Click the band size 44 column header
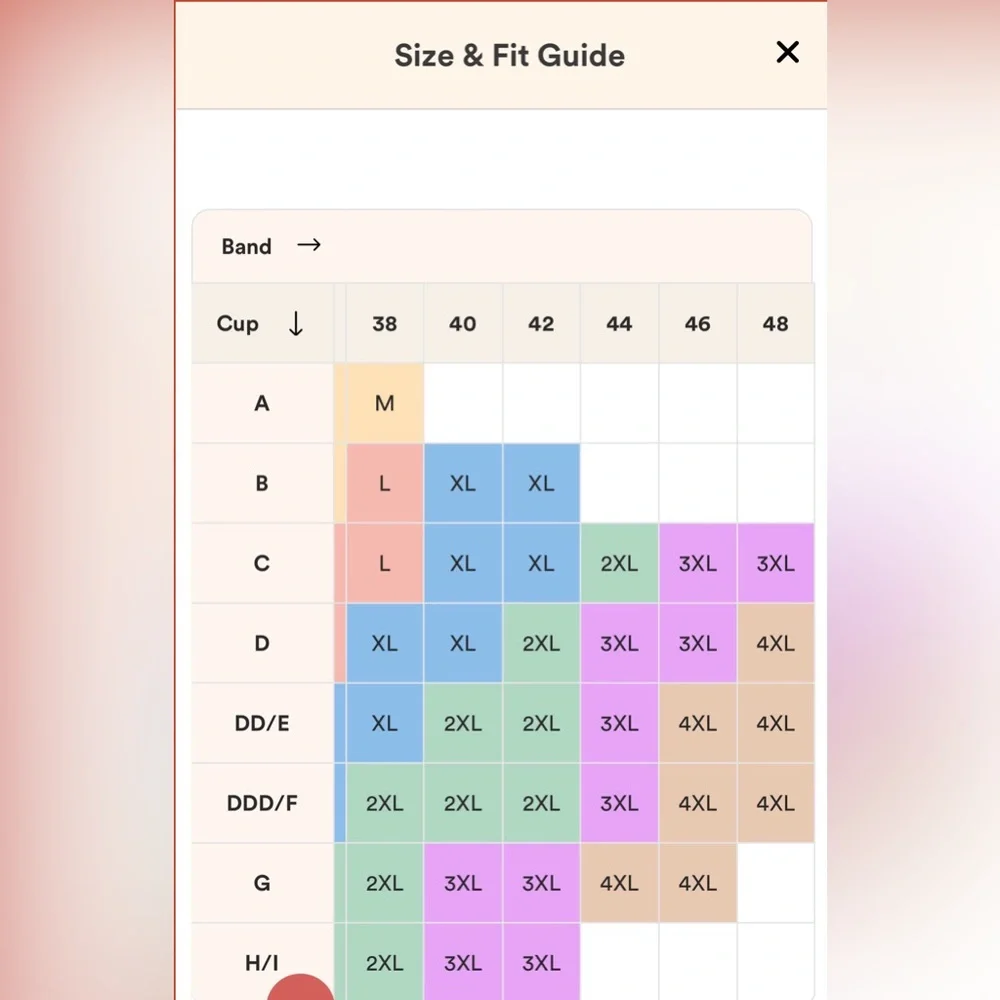This screenshot has height=1000, width=1000. [619, 324]
